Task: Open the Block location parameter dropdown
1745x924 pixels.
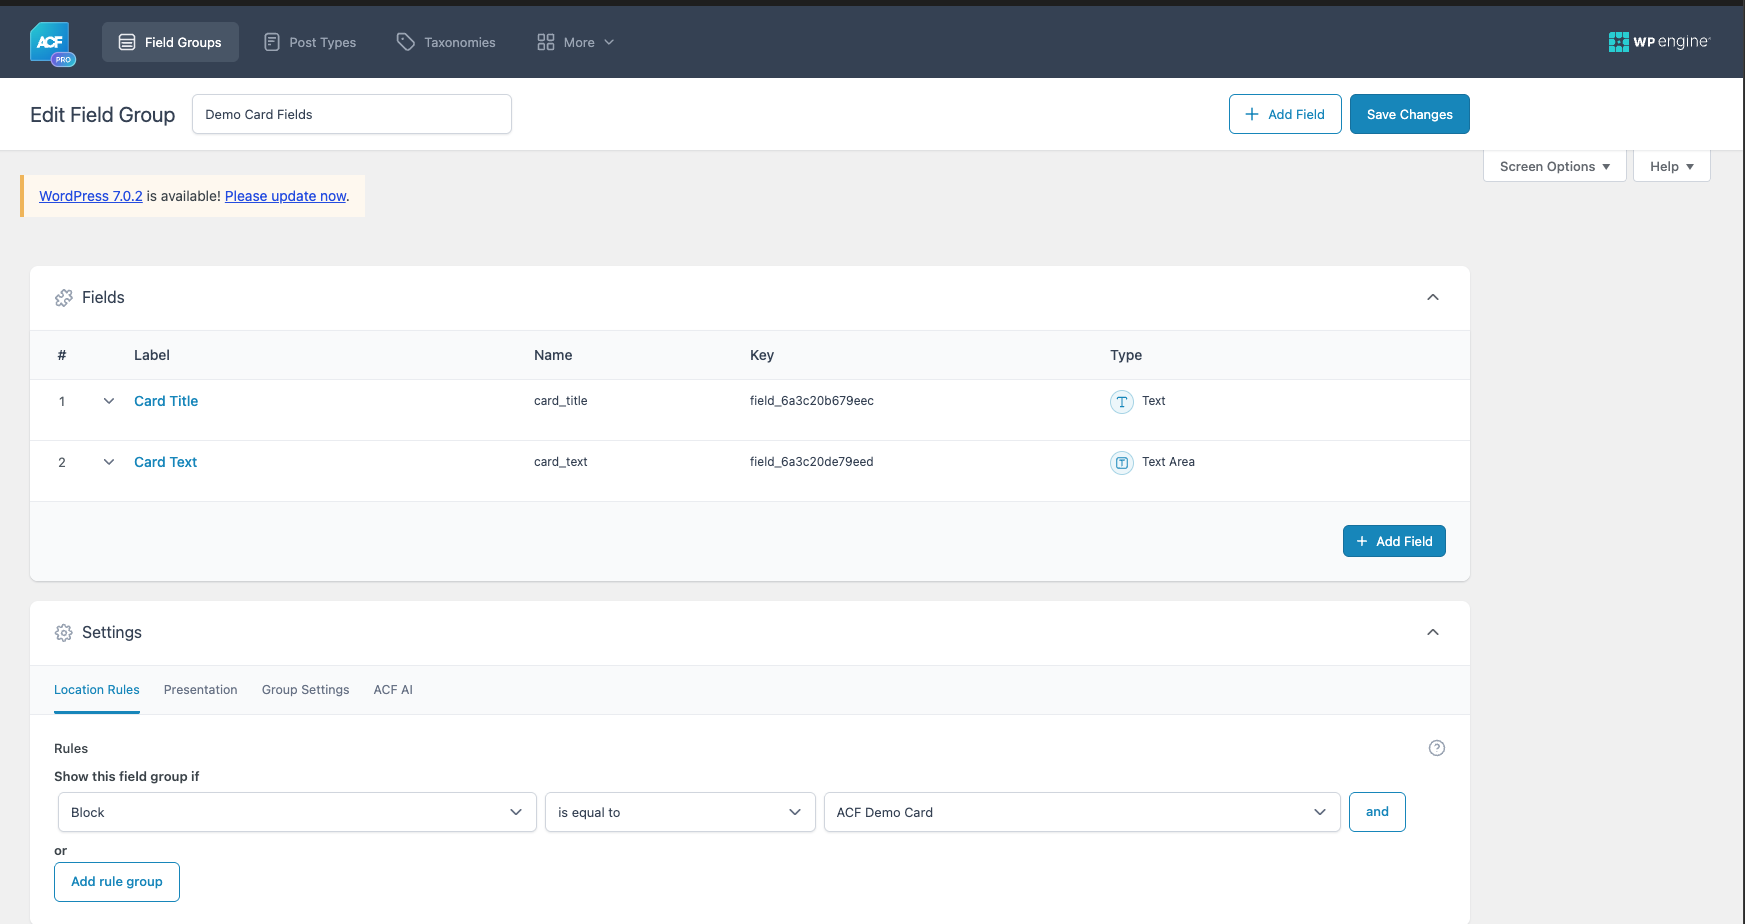Action: (297, 812)
